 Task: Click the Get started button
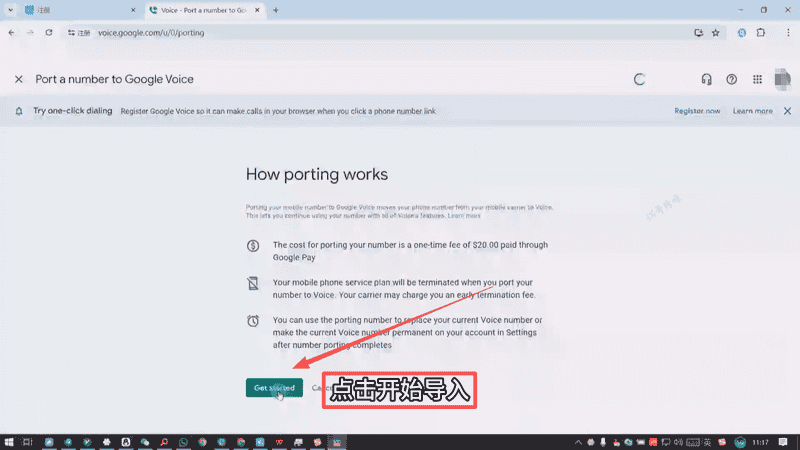pos(274,388)
